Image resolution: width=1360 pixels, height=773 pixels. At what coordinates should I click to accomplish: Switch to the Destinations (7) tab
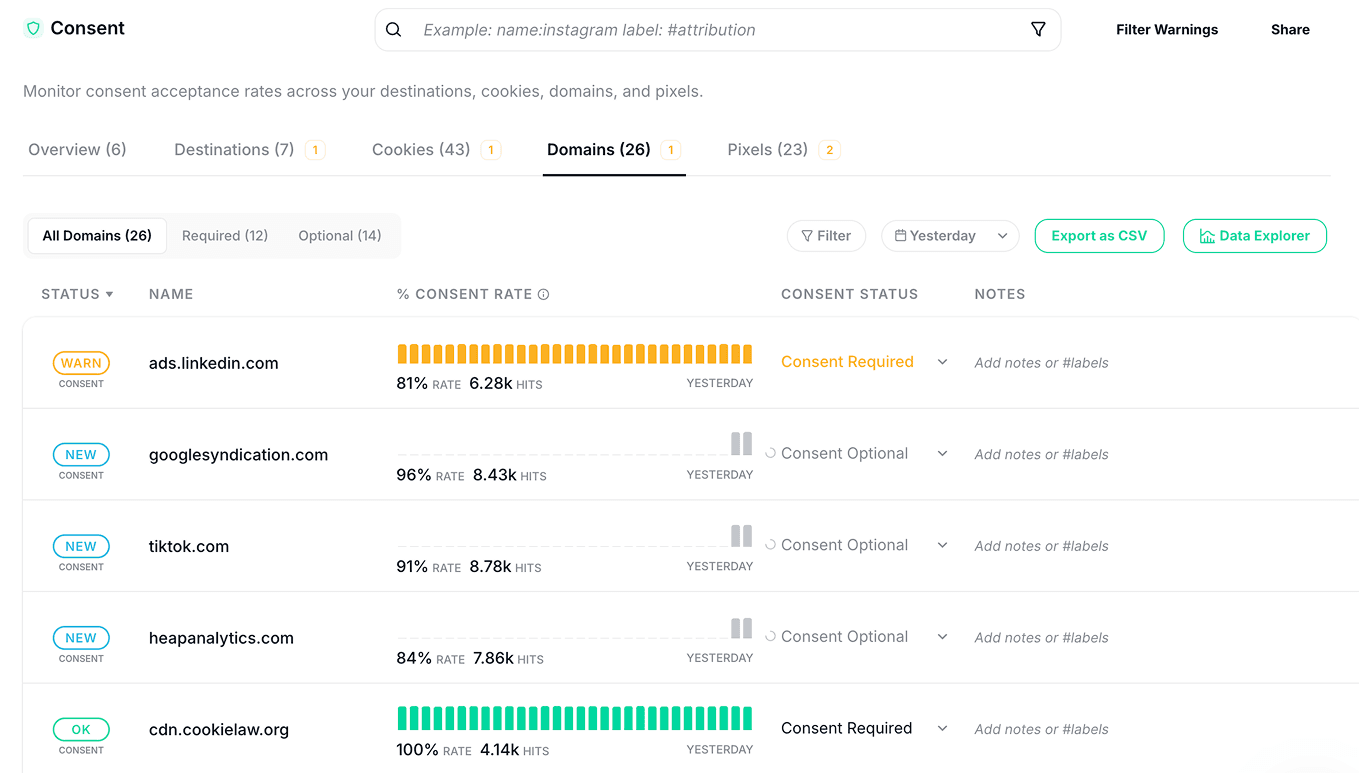click(x=234, y=150)
